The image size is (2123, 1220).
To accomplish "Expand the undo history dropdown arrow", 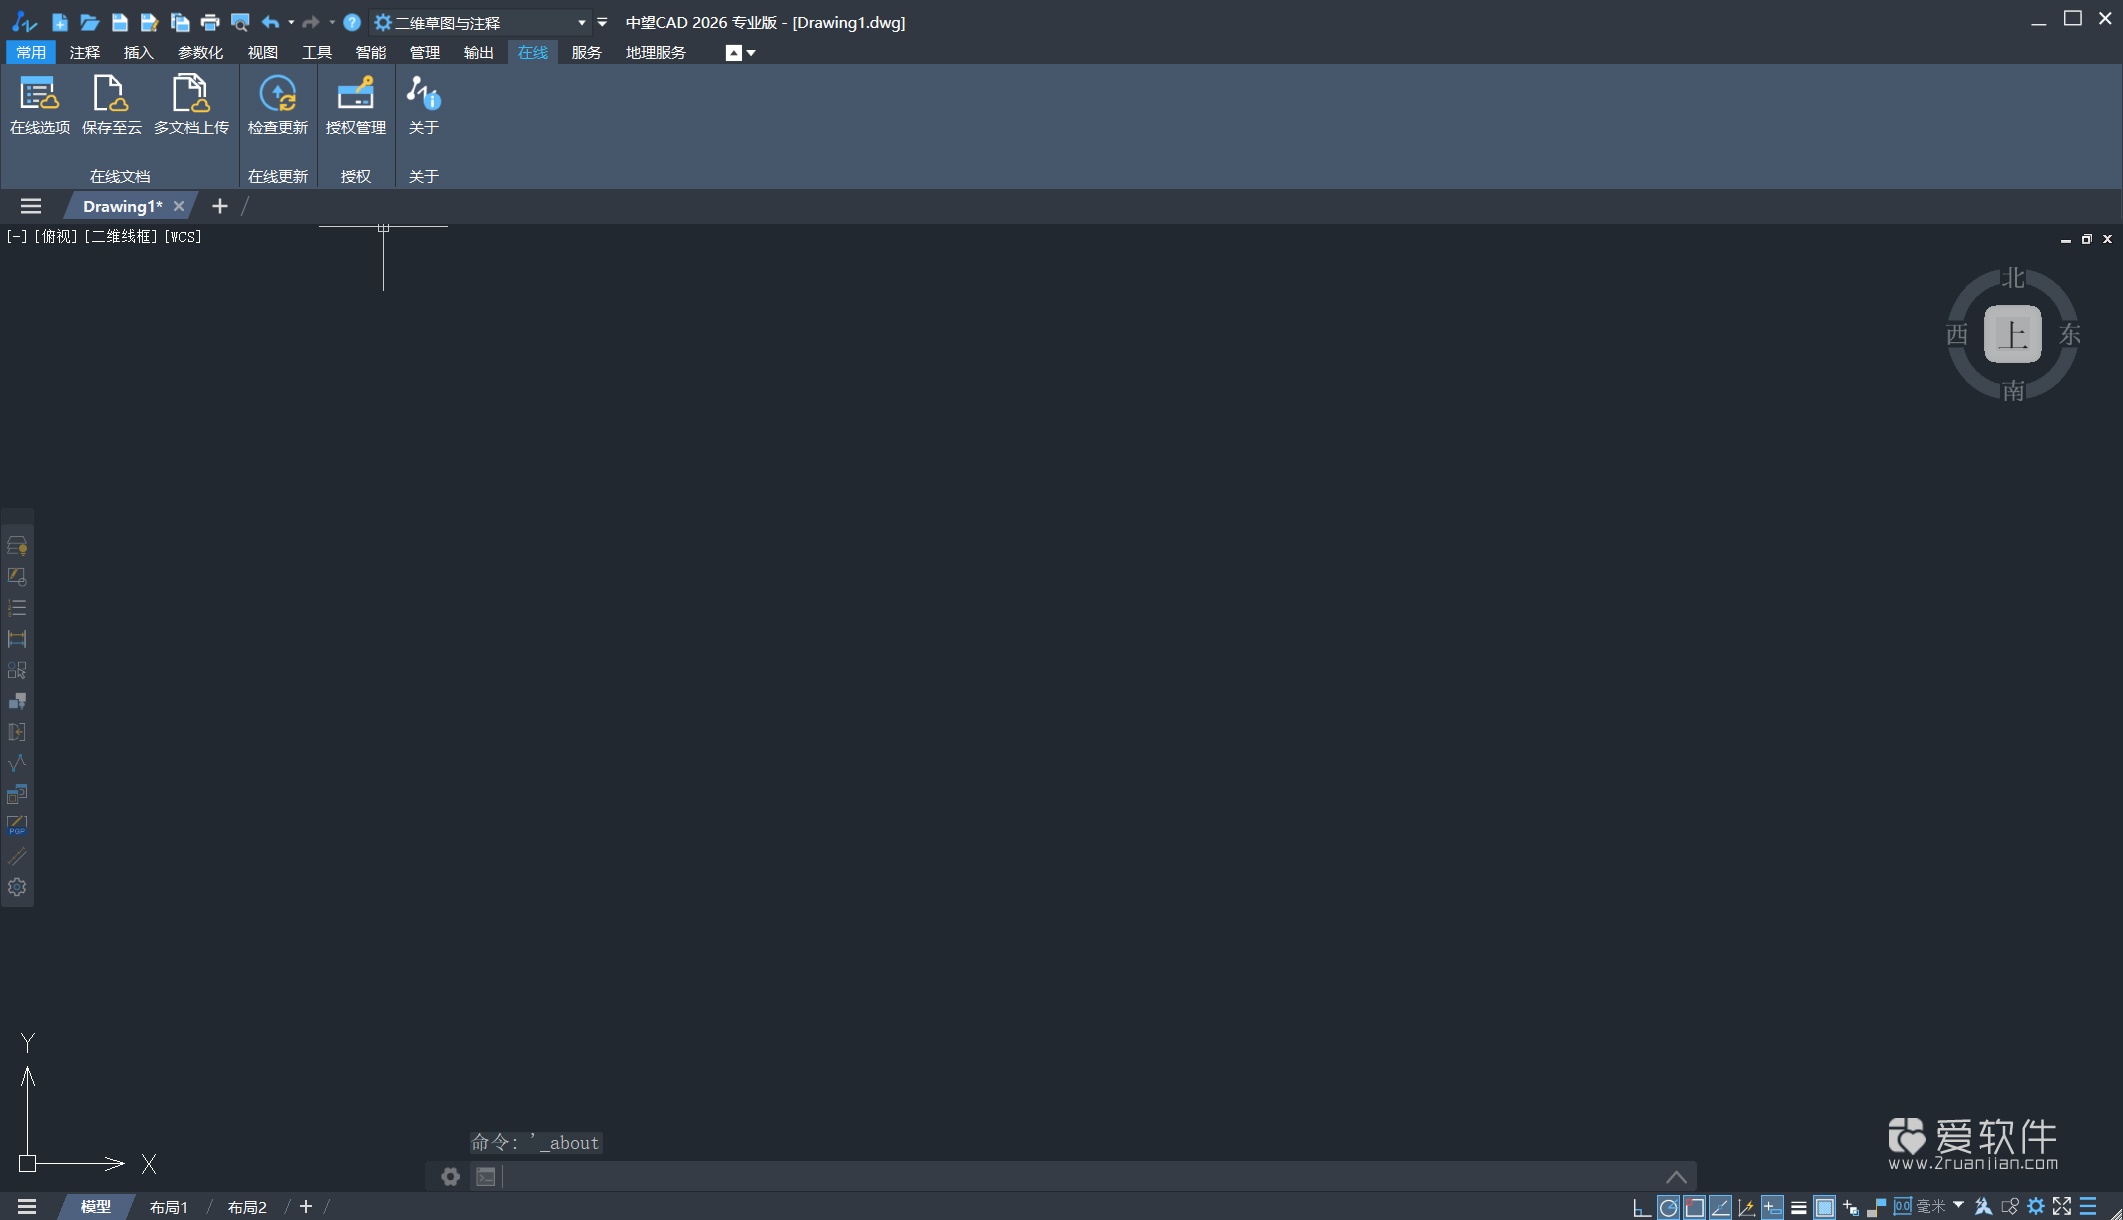I will click(x=291, y=22).
